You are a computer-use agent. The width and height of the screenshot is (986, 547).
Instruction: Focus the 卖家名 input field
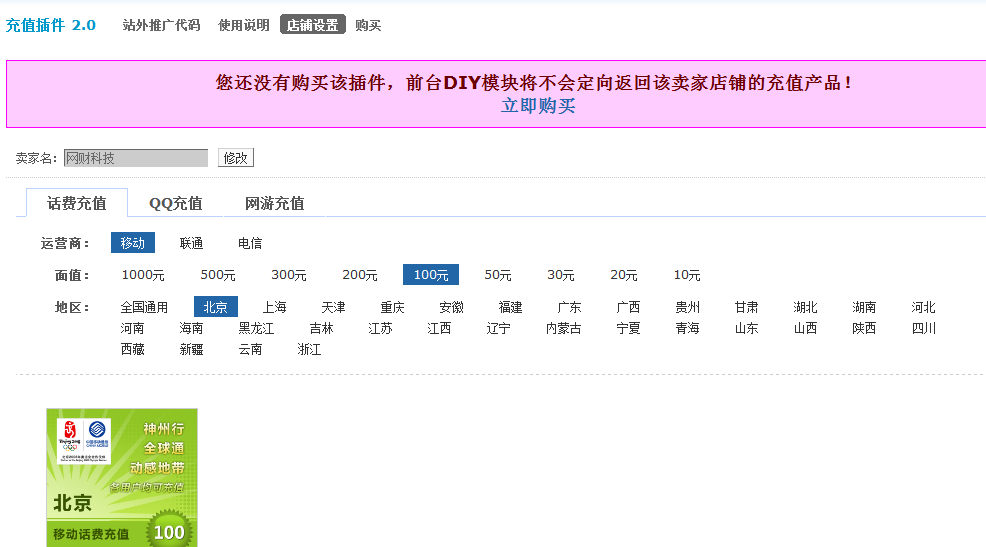pyautogui.click(x=136, y=158)
